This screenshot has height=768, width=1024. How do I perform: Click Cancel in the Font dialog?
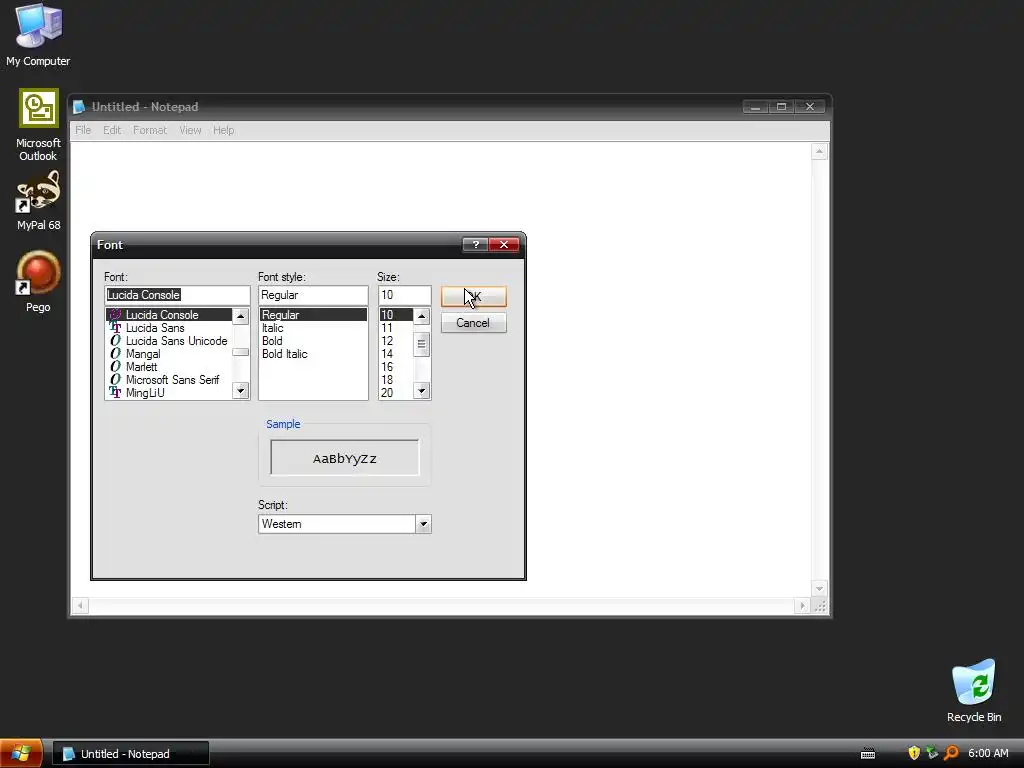(473, 323)
